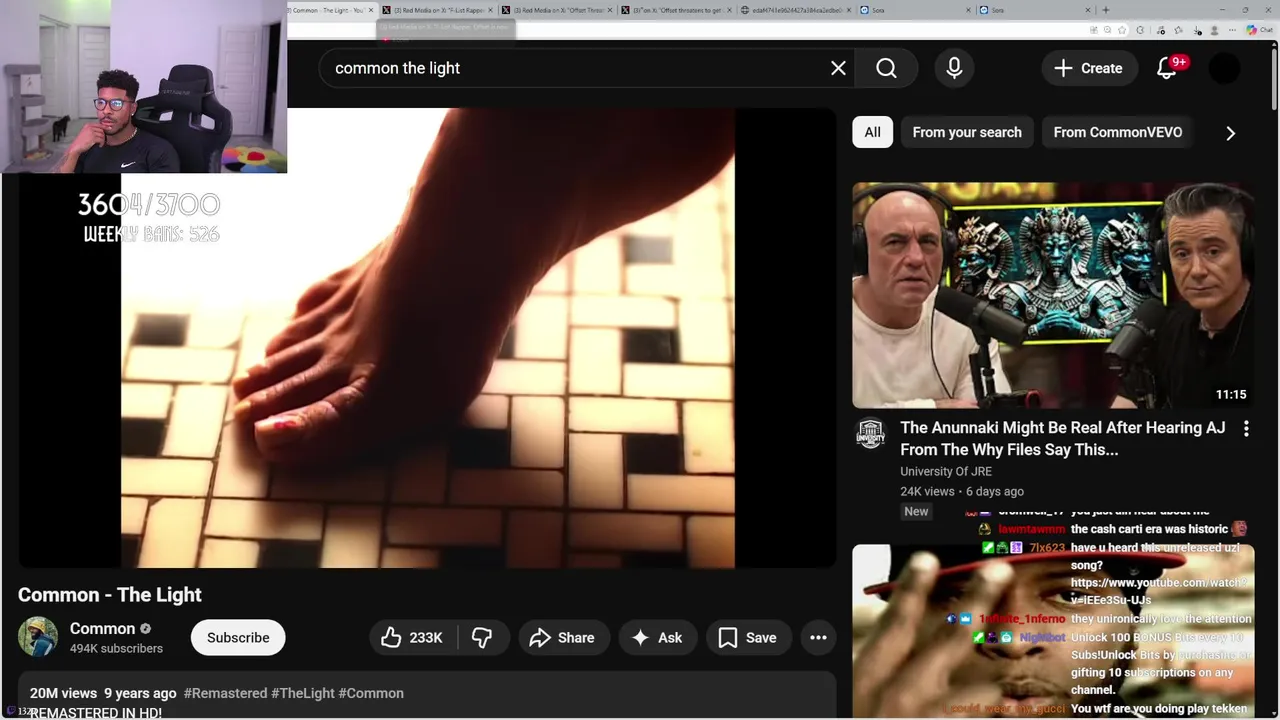This screenshot has width=1280, height=720.
Task: Click the 20M views 9 years ago text
Action: pyautogui.click(x=103, y=693)
